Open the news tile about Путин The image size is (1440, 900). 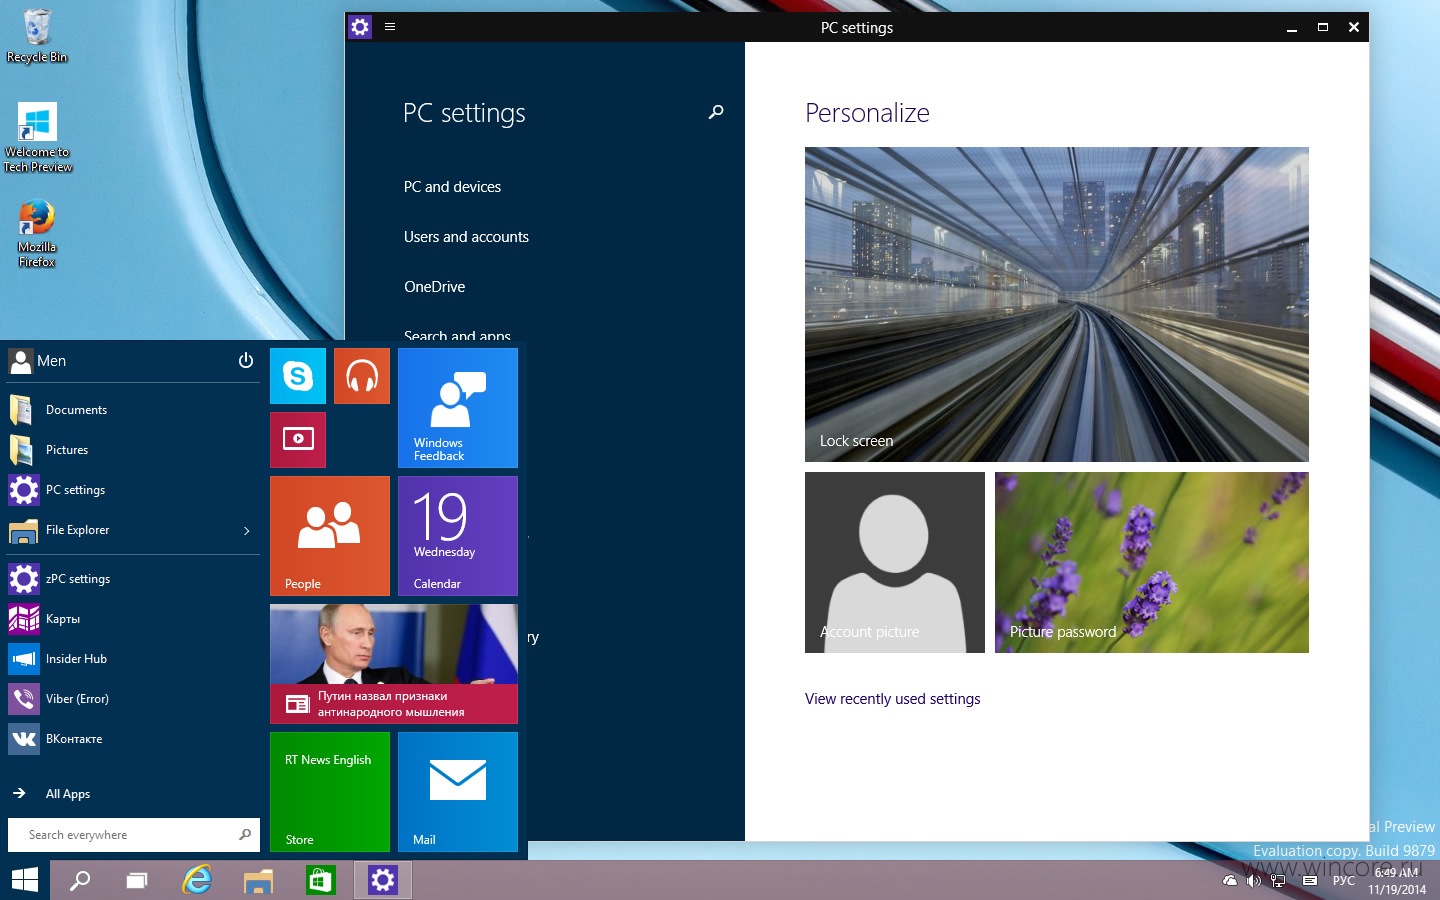394,664
